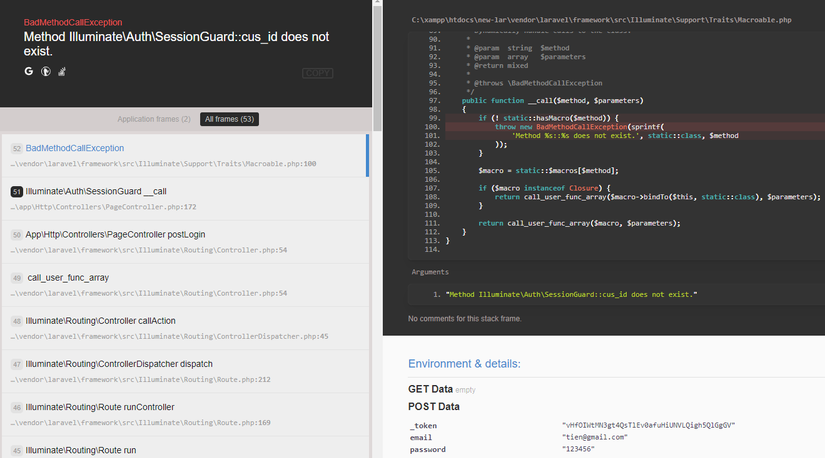
Task: Click code line 107 'if ($macro instanceof Closure)'
Action: coord(544,188)
